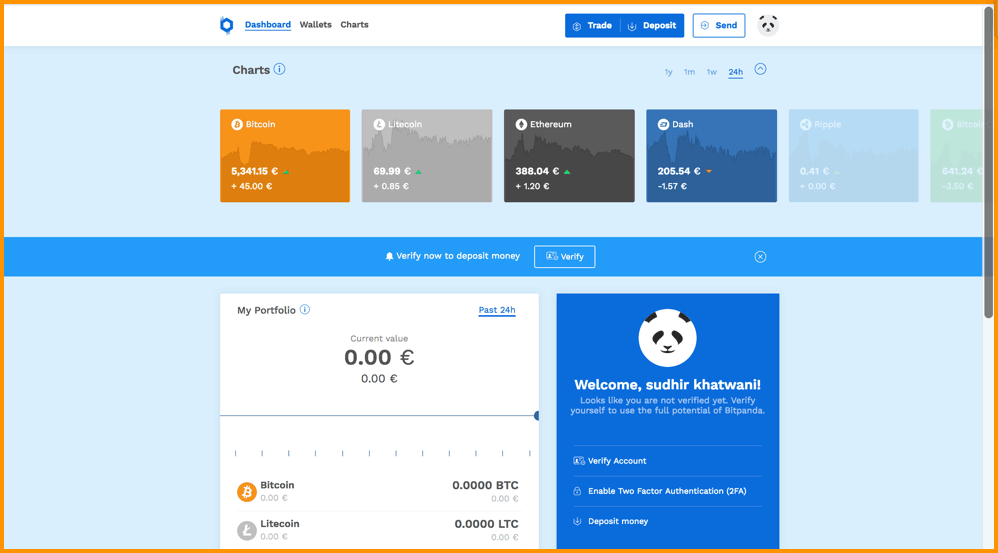
Task: Click the portfolio Current value 0.00 €
Action: click(379, 358)
